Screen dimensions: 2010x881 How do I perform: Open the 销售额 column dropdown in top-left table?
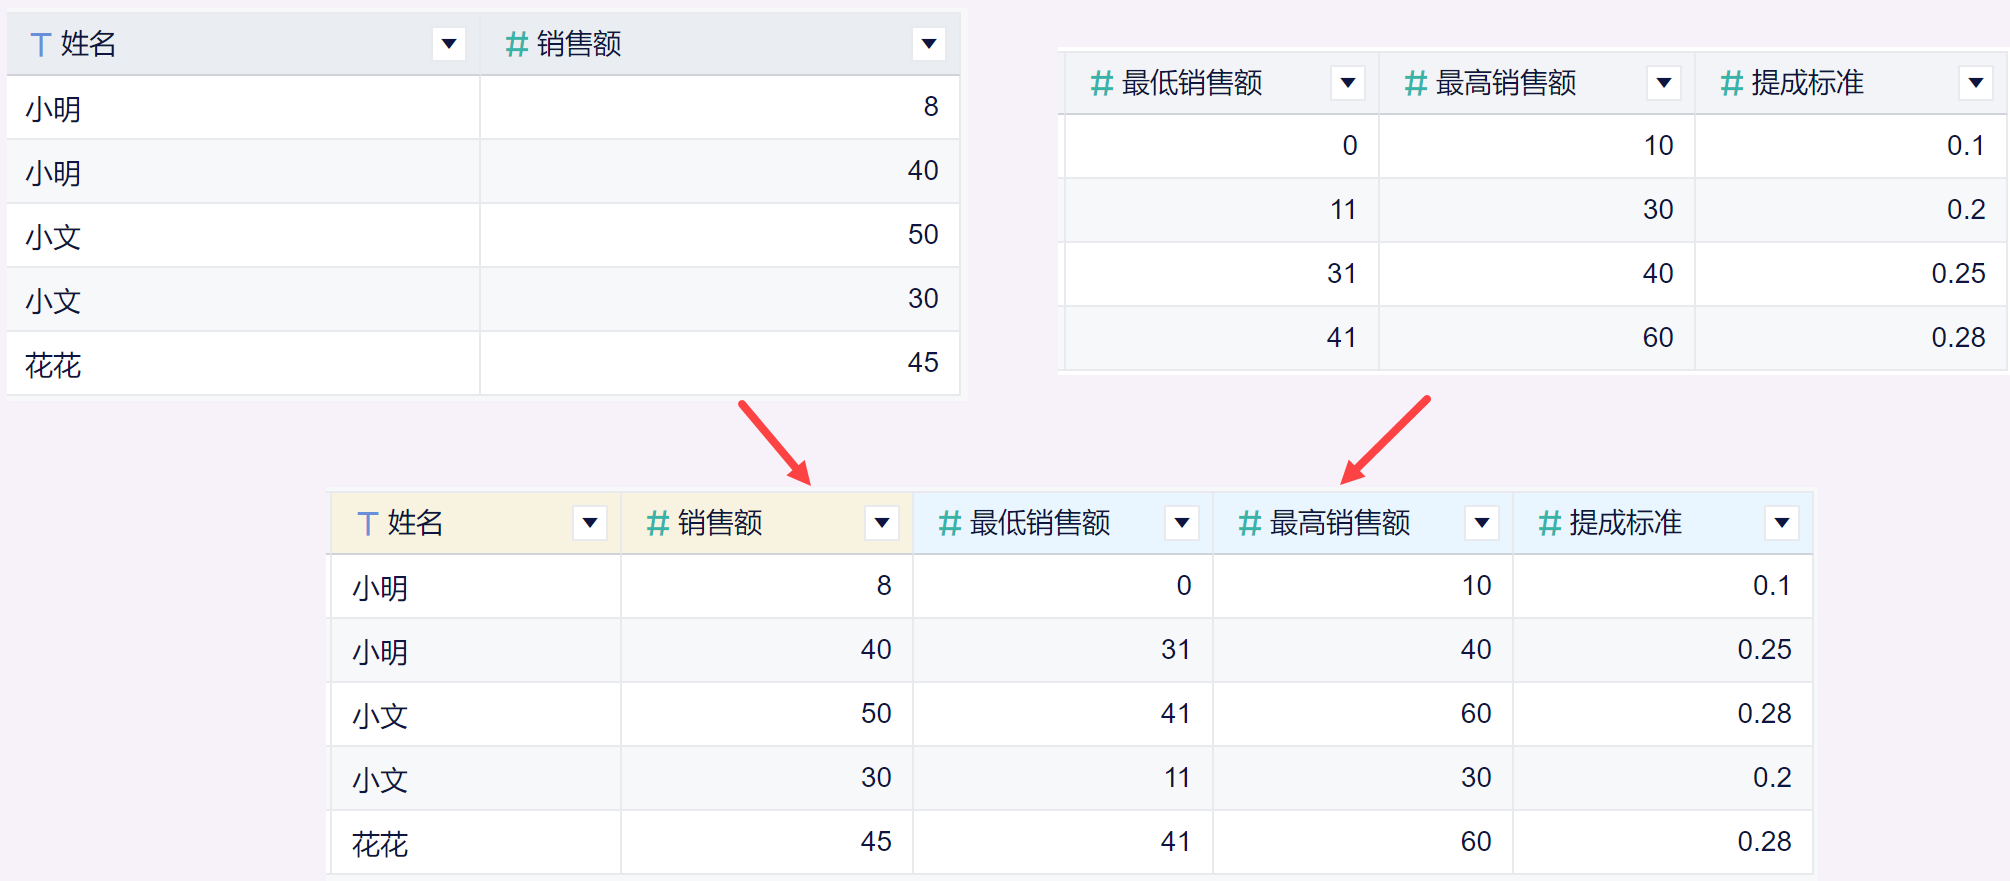coord(929,44)
